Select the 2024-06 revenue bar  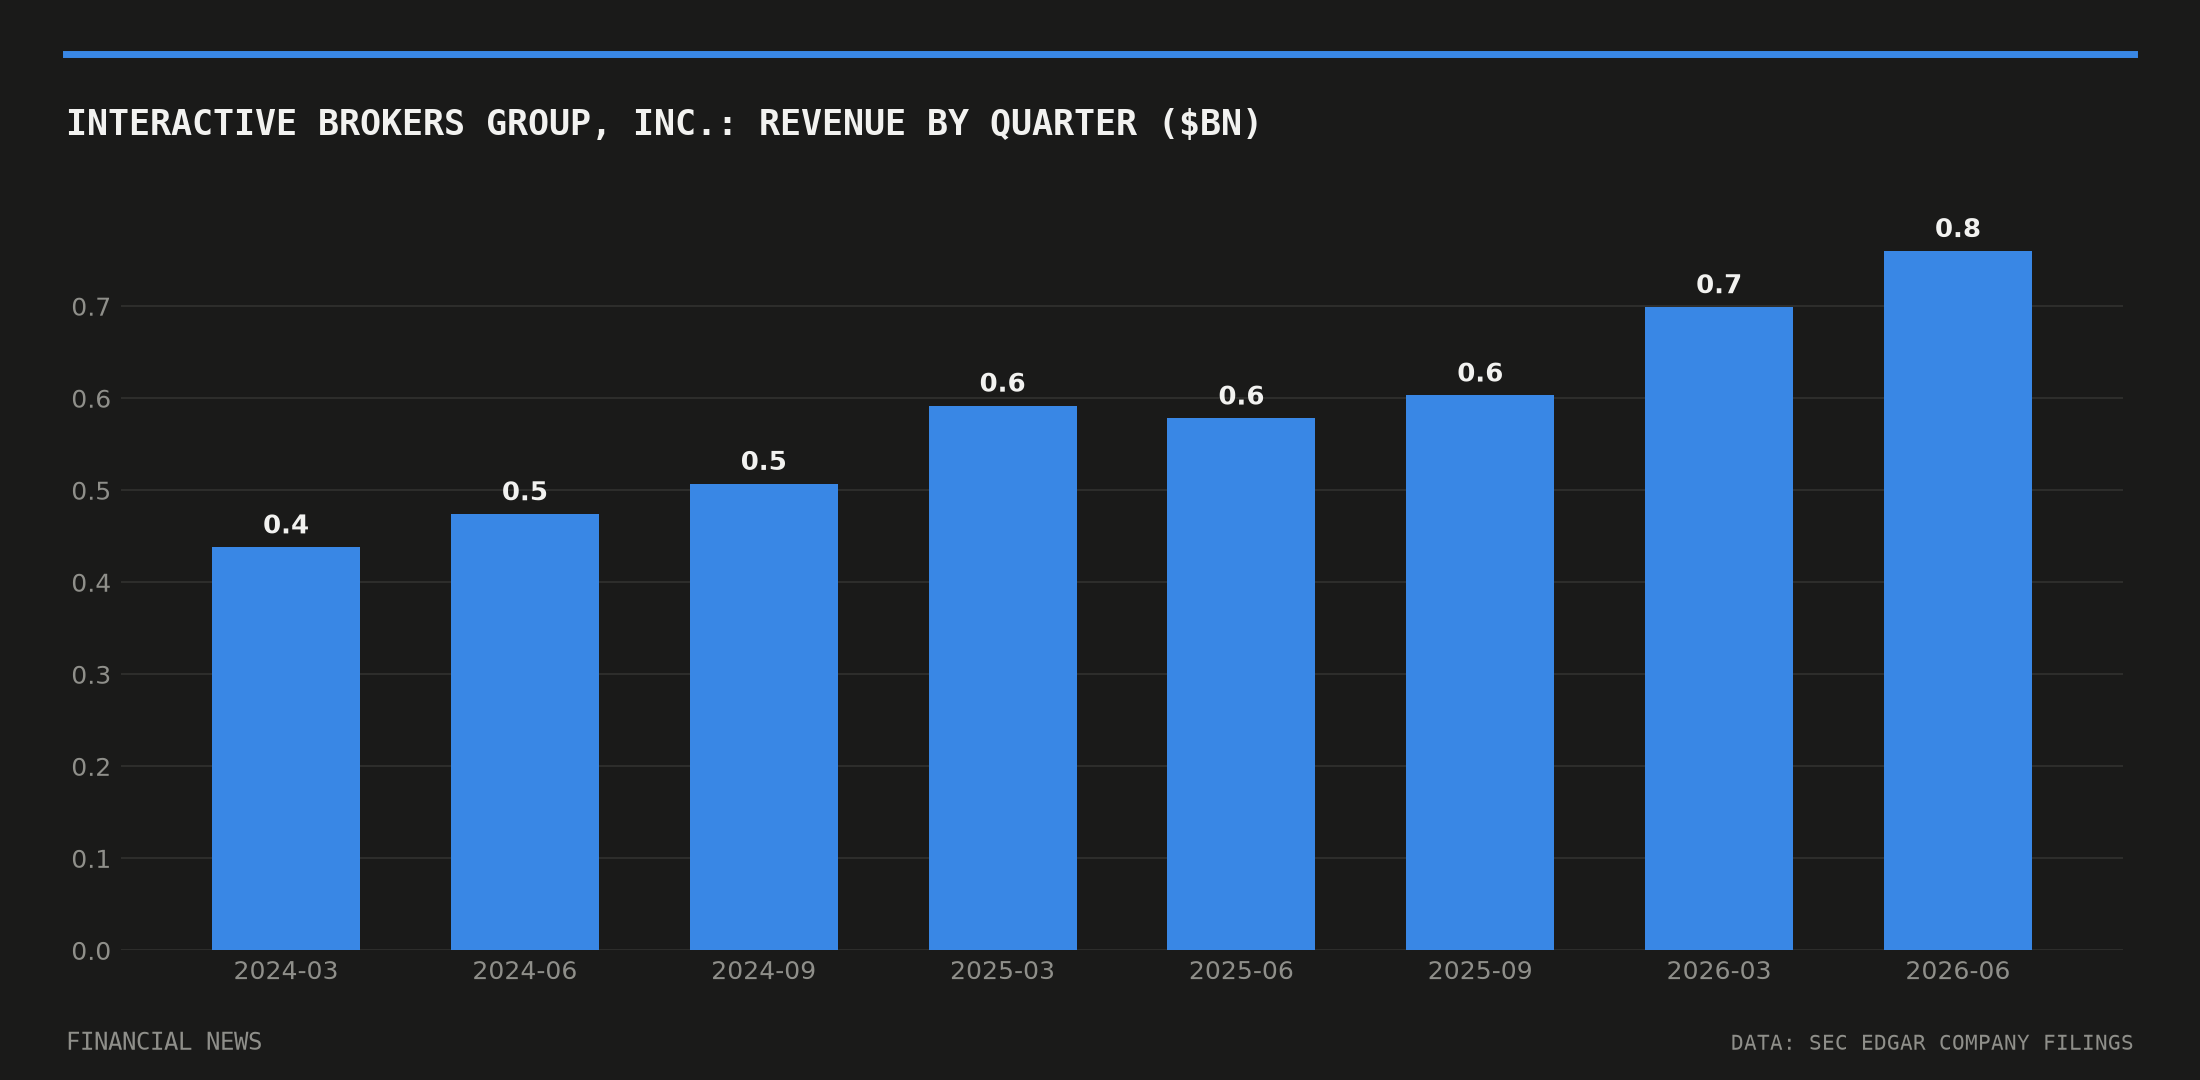[525, 732]
